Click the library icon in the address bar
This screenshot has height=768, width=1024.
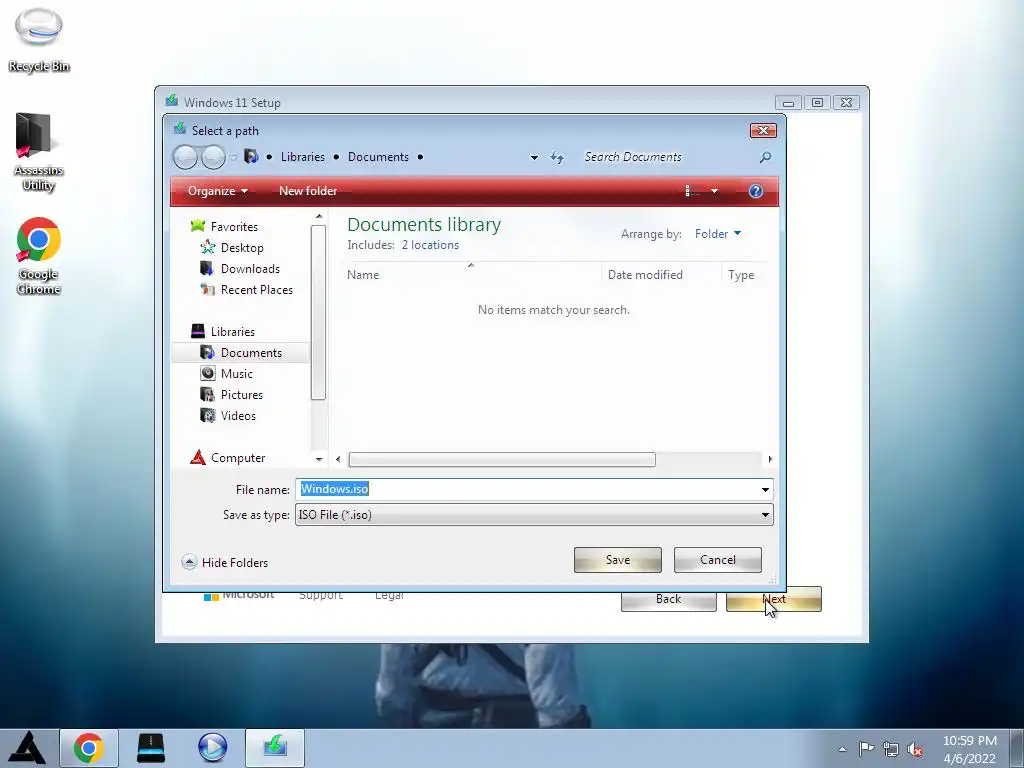click(x=251, y=157)
